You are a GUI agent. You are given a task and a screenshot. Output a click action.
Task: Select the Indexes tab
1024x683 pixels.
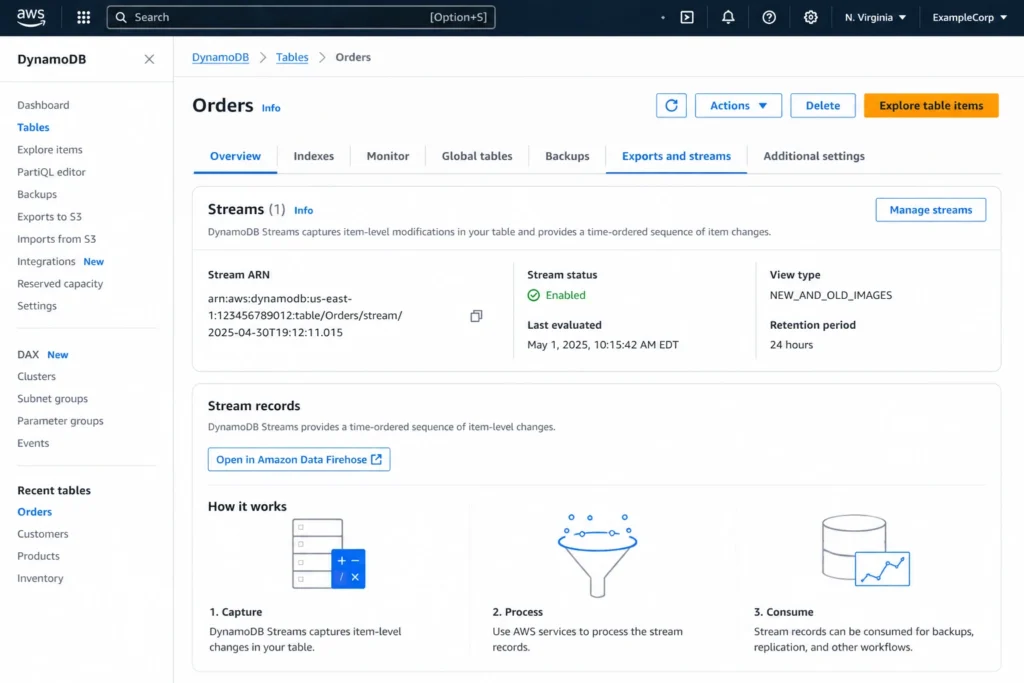point(313,156)
